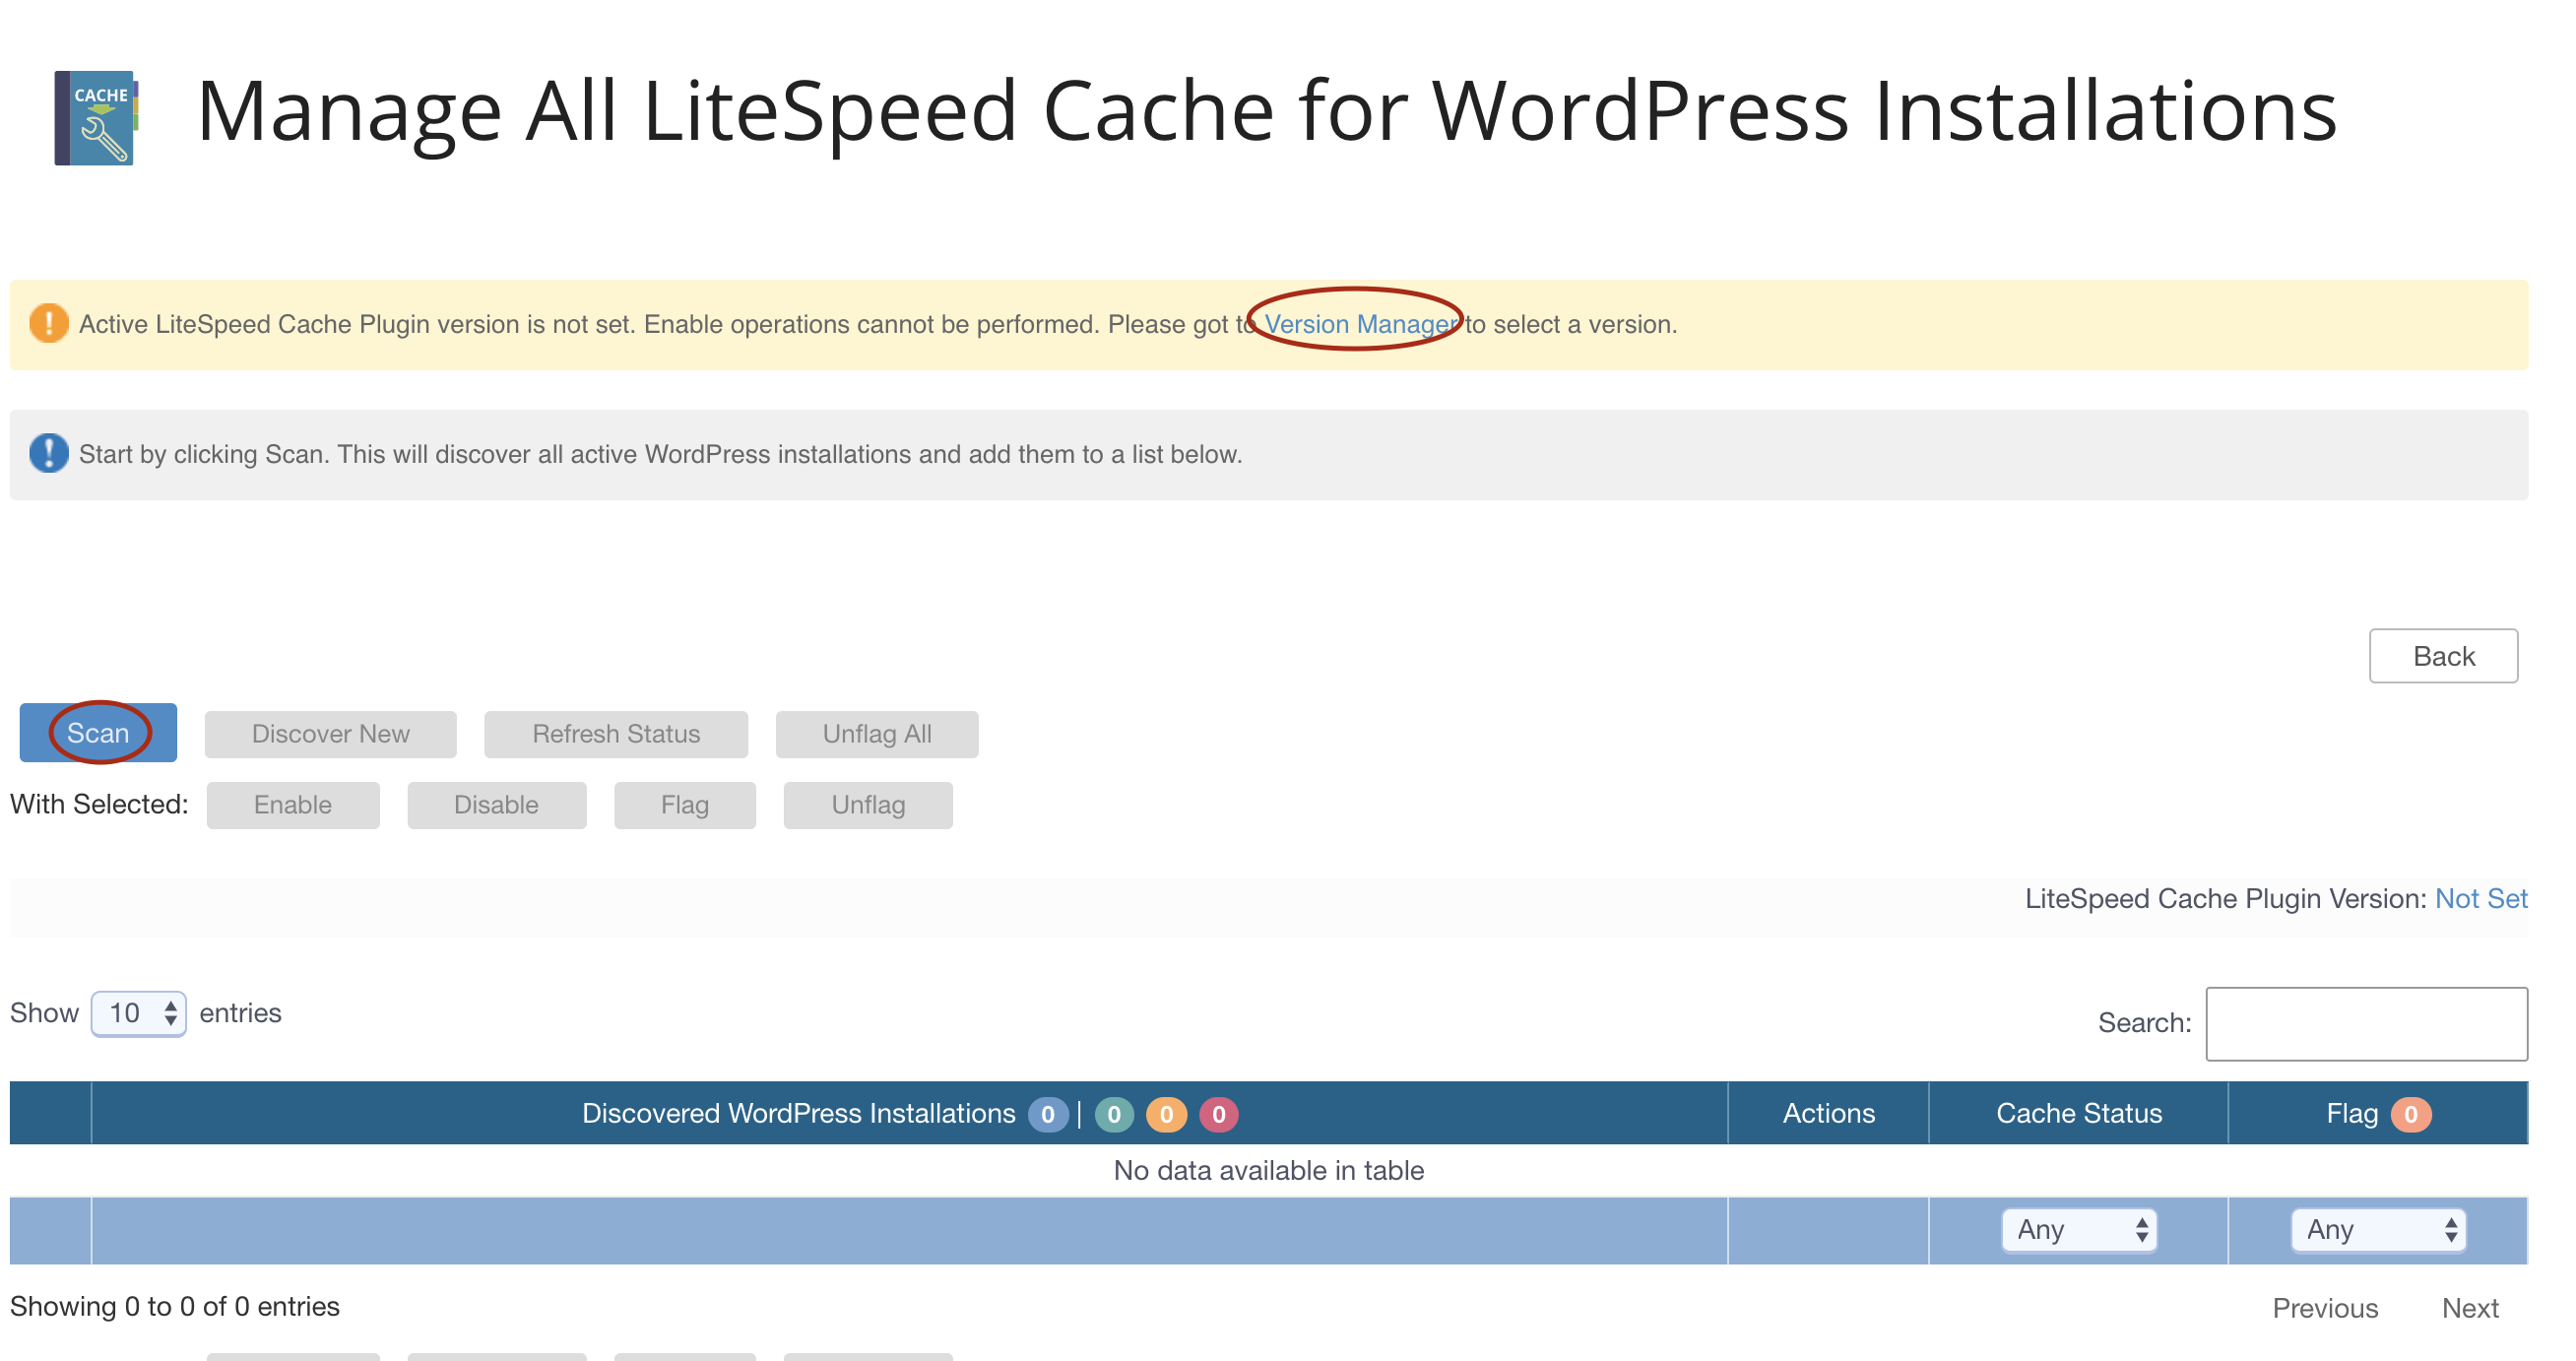Go Back using the Back button

(x=2443, y=657)
